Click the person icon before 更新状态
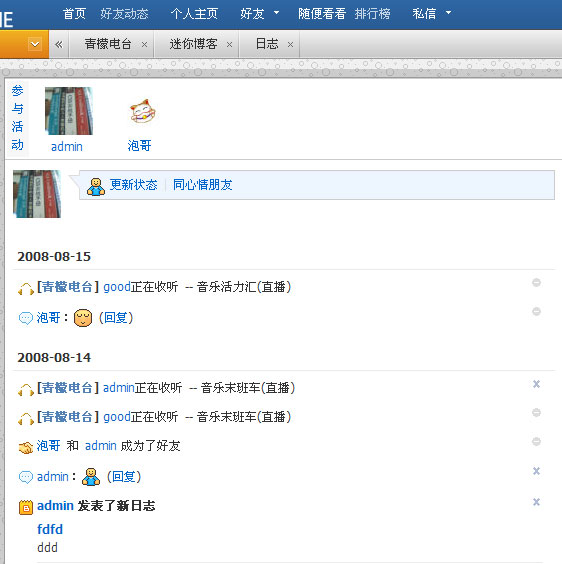The image size is (562, 564). (96, 187)
